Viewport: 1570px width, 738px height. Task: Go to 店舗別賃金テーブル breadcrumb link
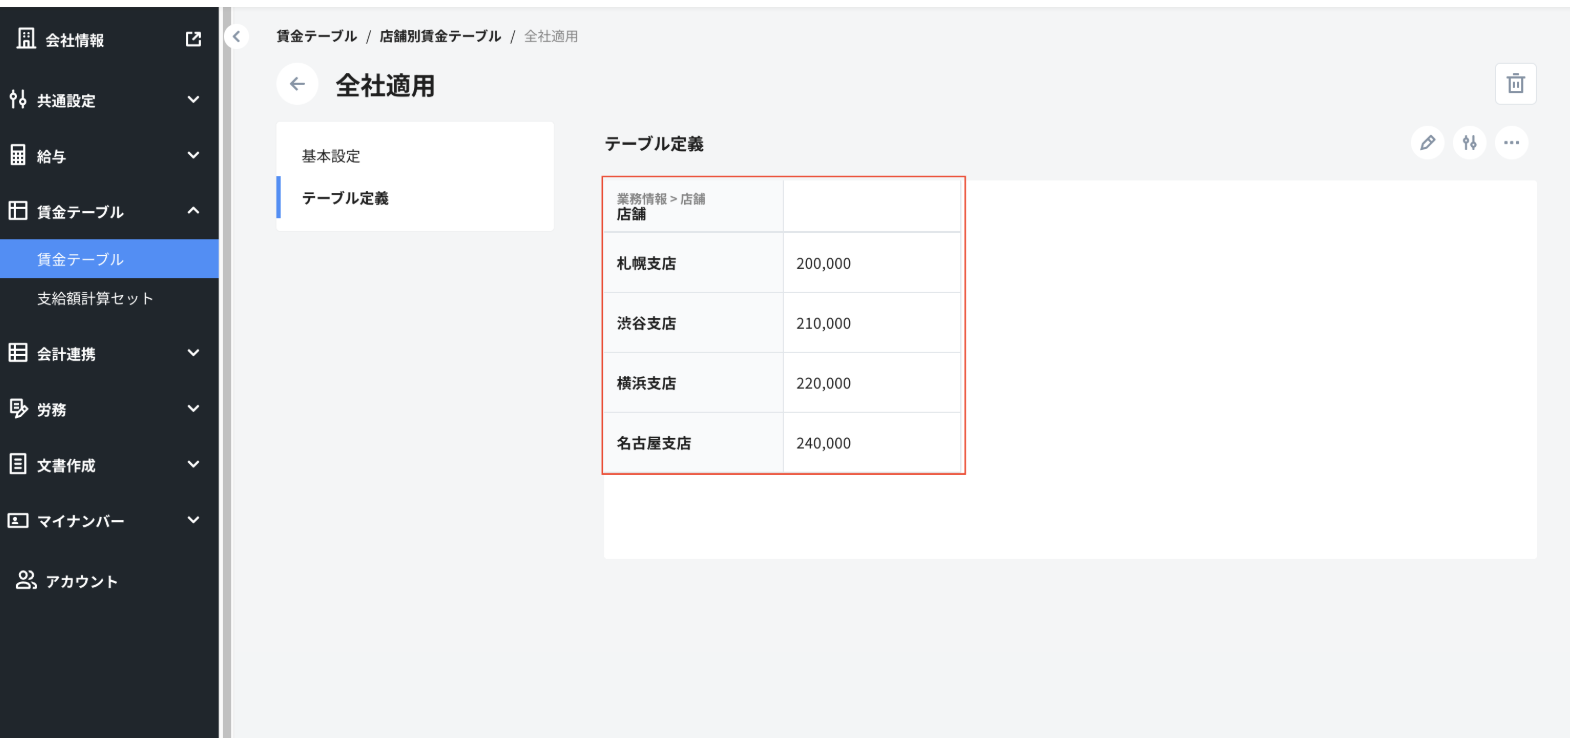pyautogui.click(x=440, y=36)
